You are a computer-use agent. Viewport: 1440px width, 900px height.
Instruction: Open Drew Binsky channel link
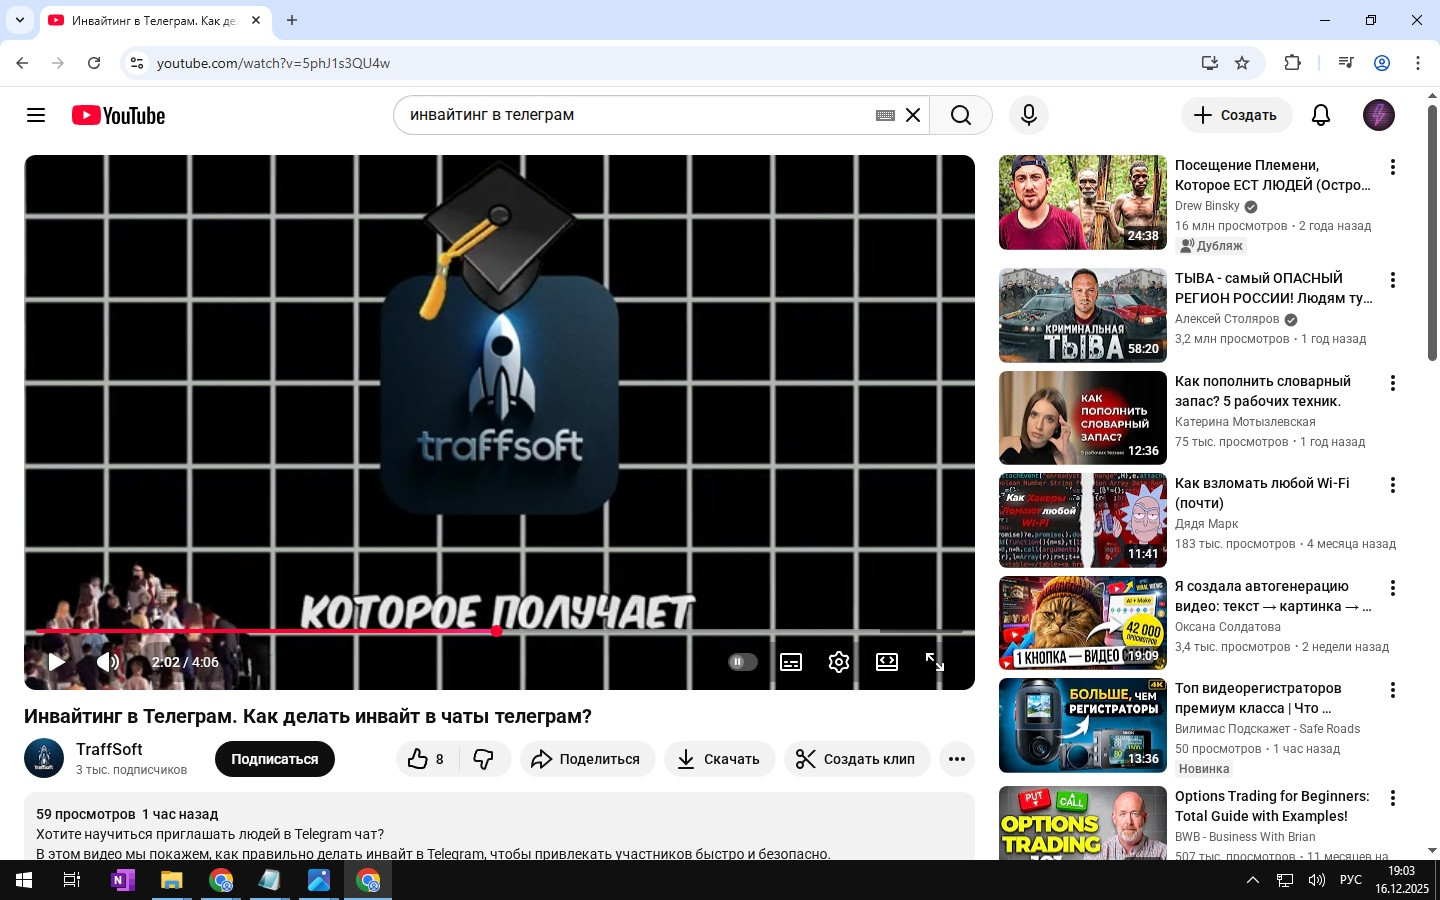point(1207,206)
